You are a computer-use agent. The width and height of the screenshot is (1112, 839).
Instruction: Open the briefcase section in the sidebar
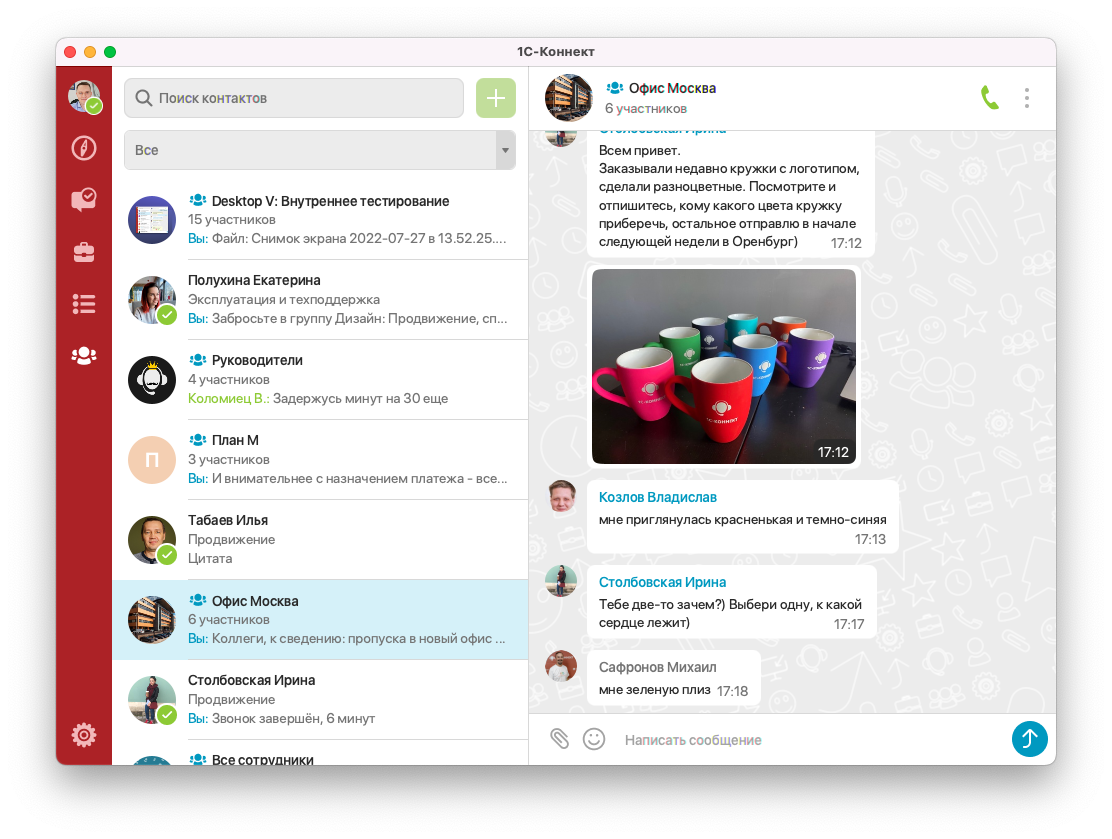coord(84,252)
